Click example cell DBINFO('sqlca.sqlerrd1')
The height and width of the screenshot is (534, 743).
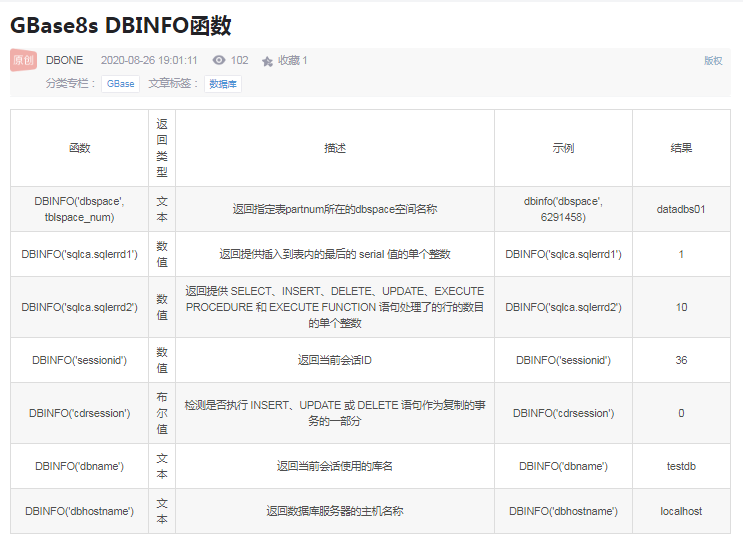563,254
